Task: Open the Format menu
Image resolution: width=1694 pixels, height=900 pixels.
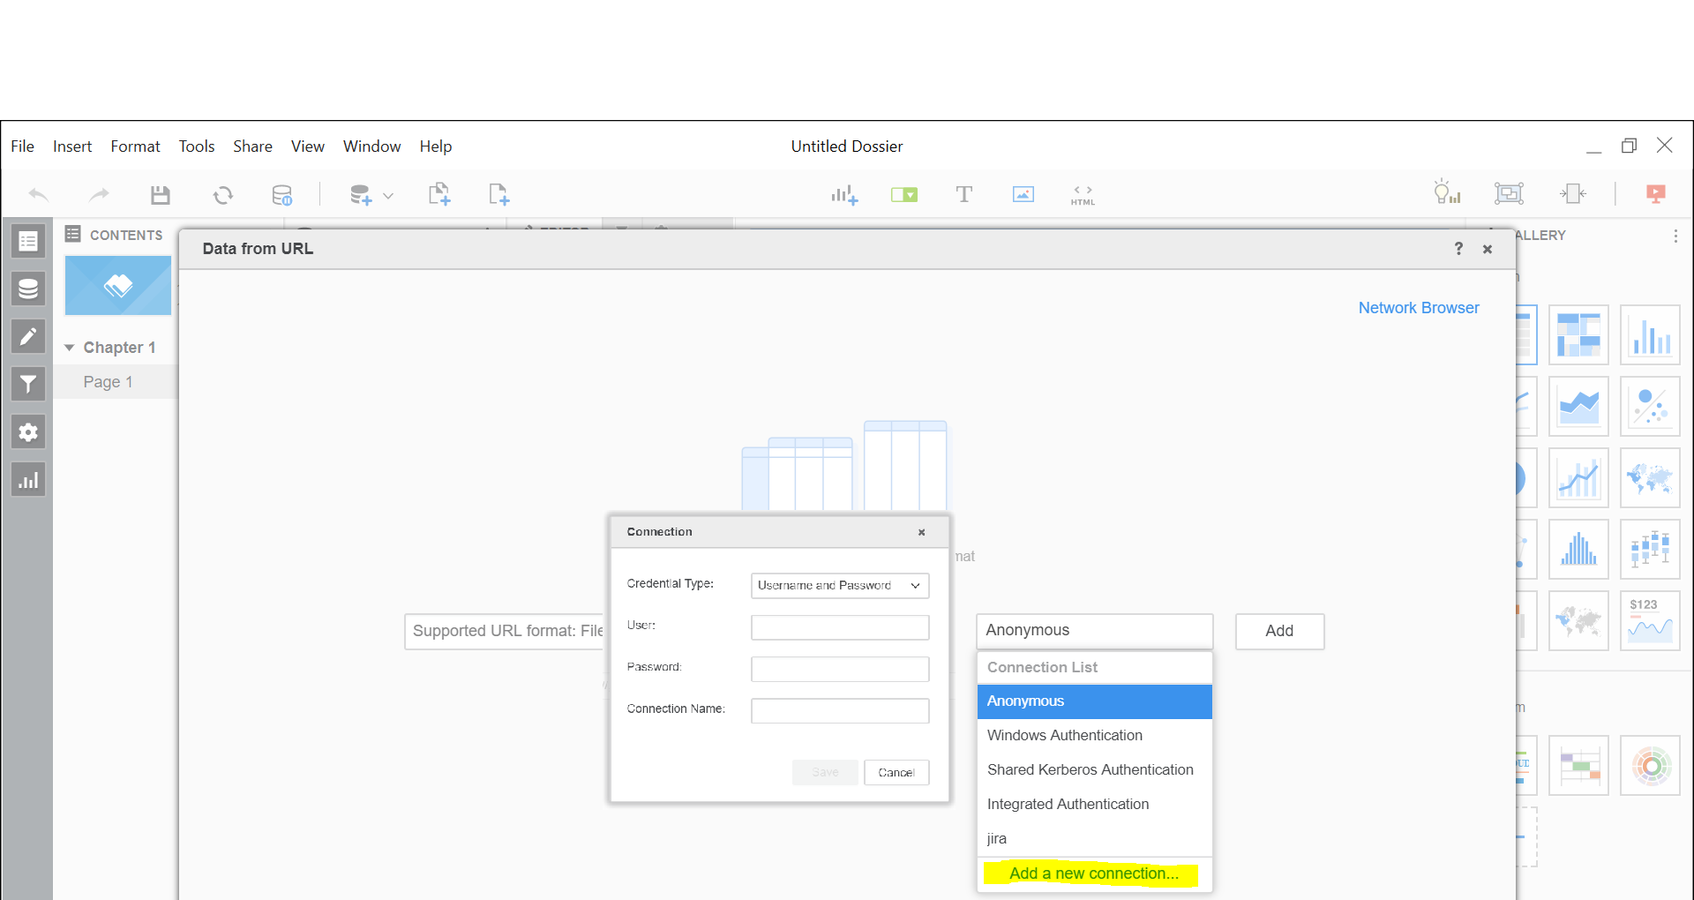Action: point(135,146)
